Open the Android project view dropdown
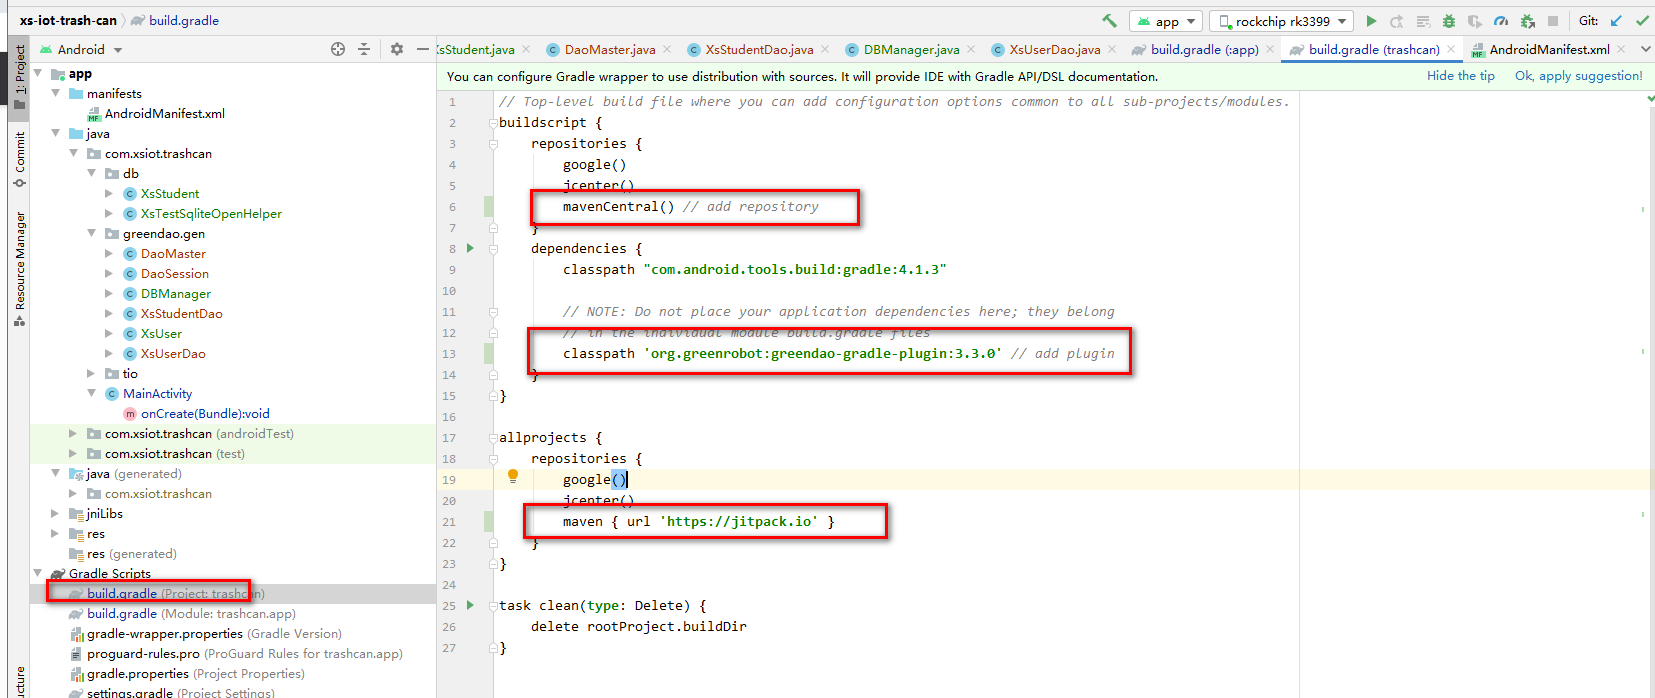1655x698 pixels. pos(82,49)
